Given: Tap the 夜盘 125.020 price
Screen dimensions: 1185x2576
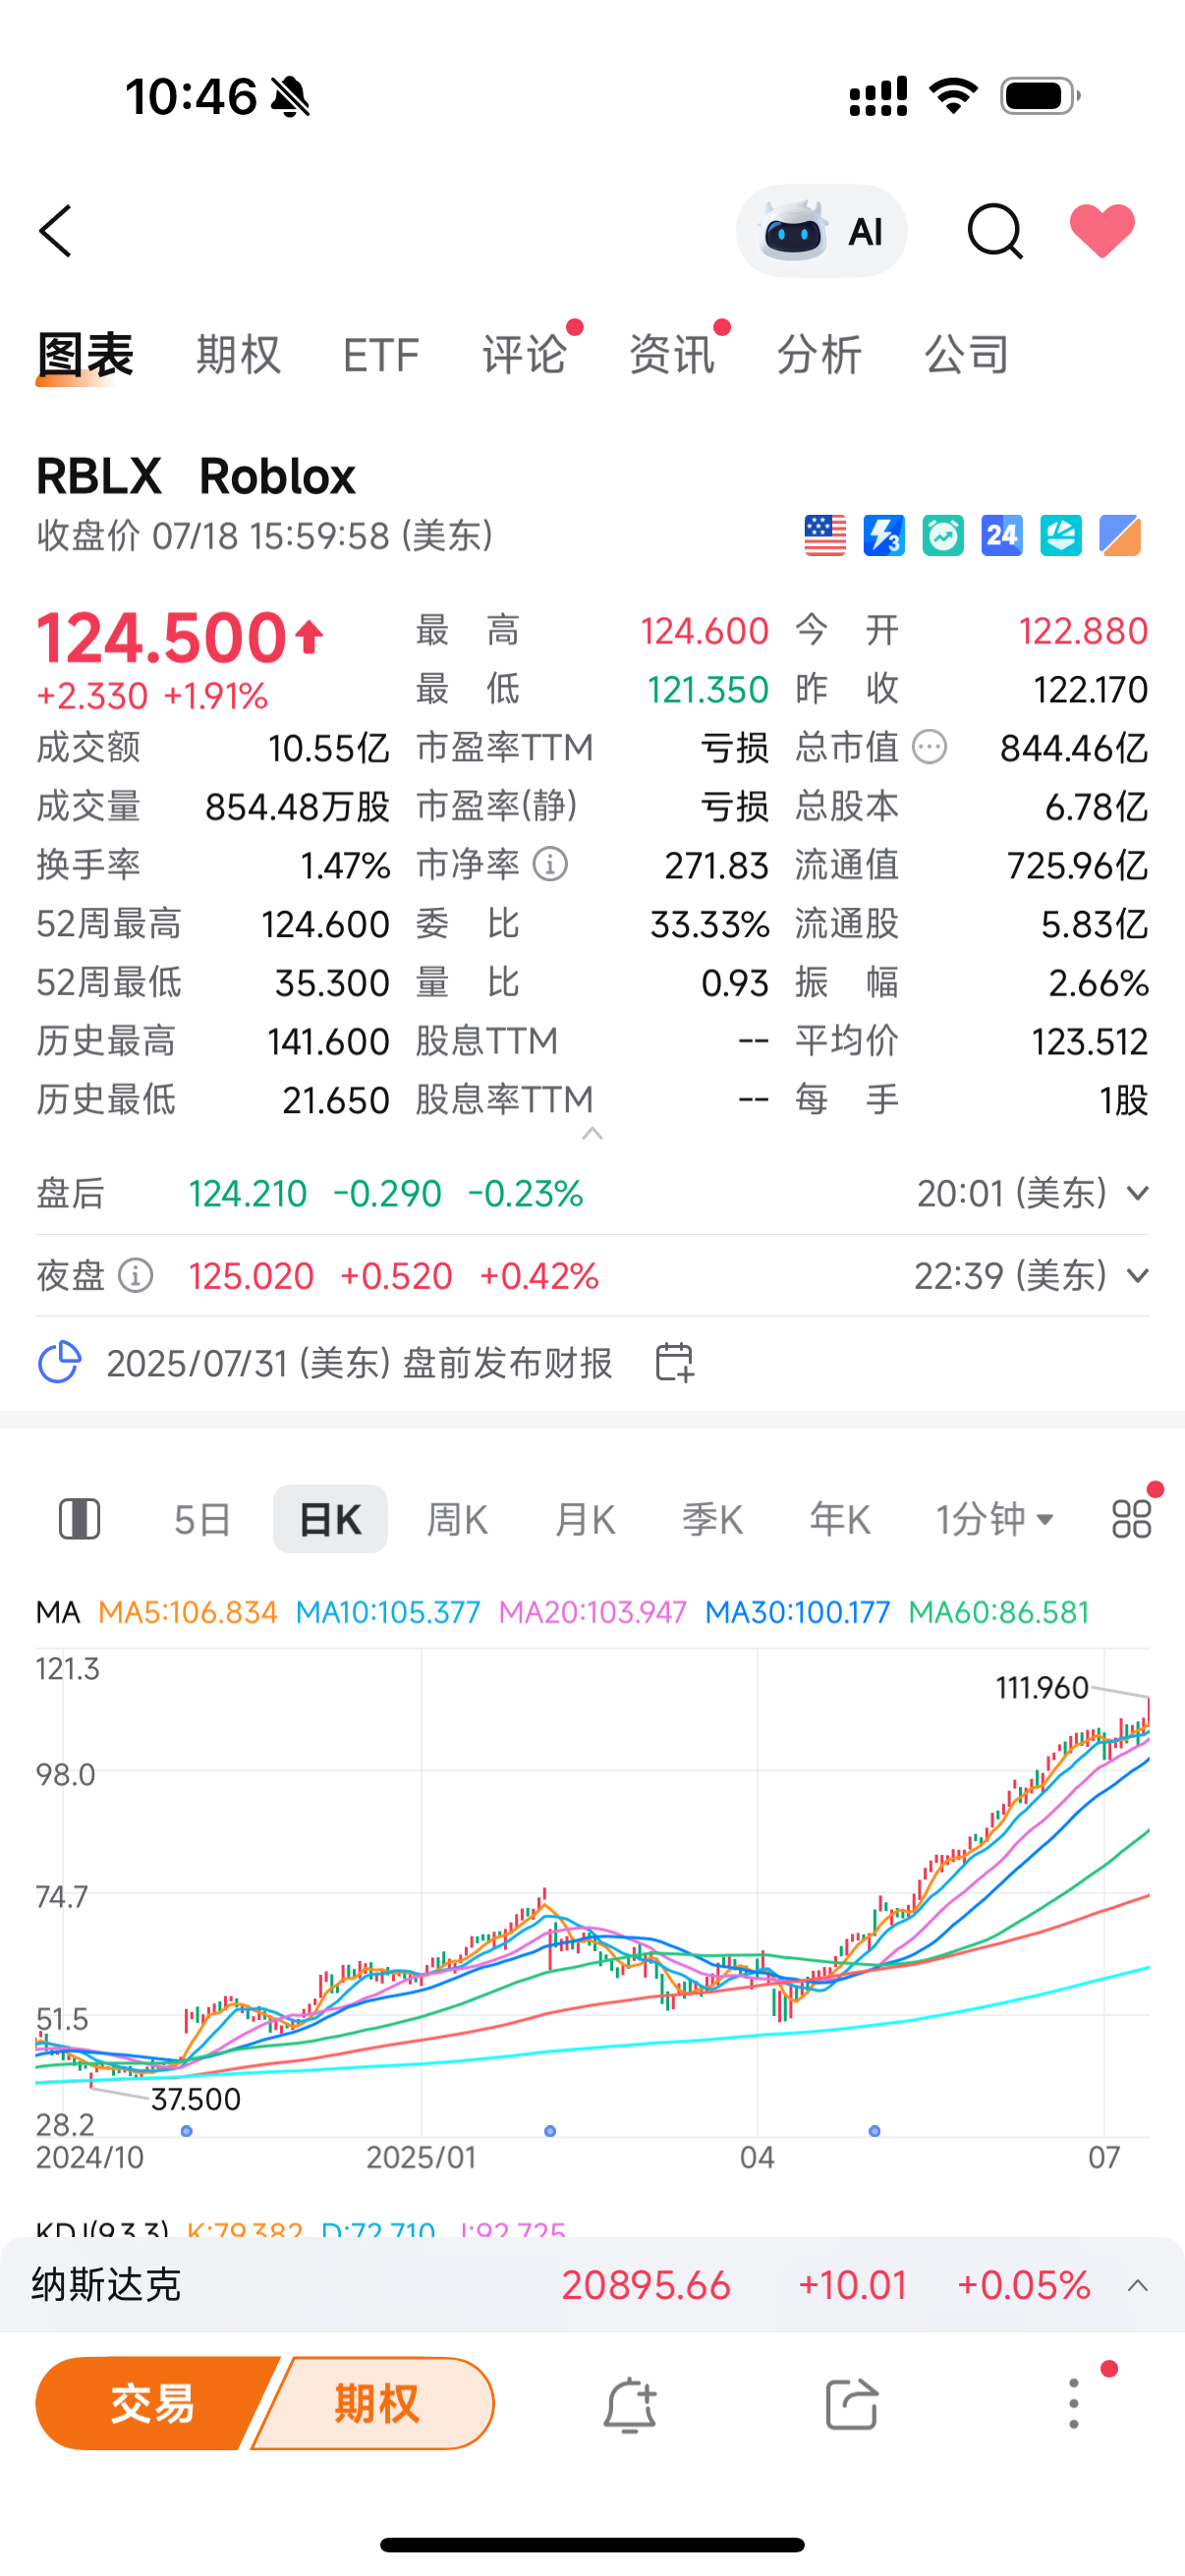Looking at the screenshot, I should tap(251, 1275).
